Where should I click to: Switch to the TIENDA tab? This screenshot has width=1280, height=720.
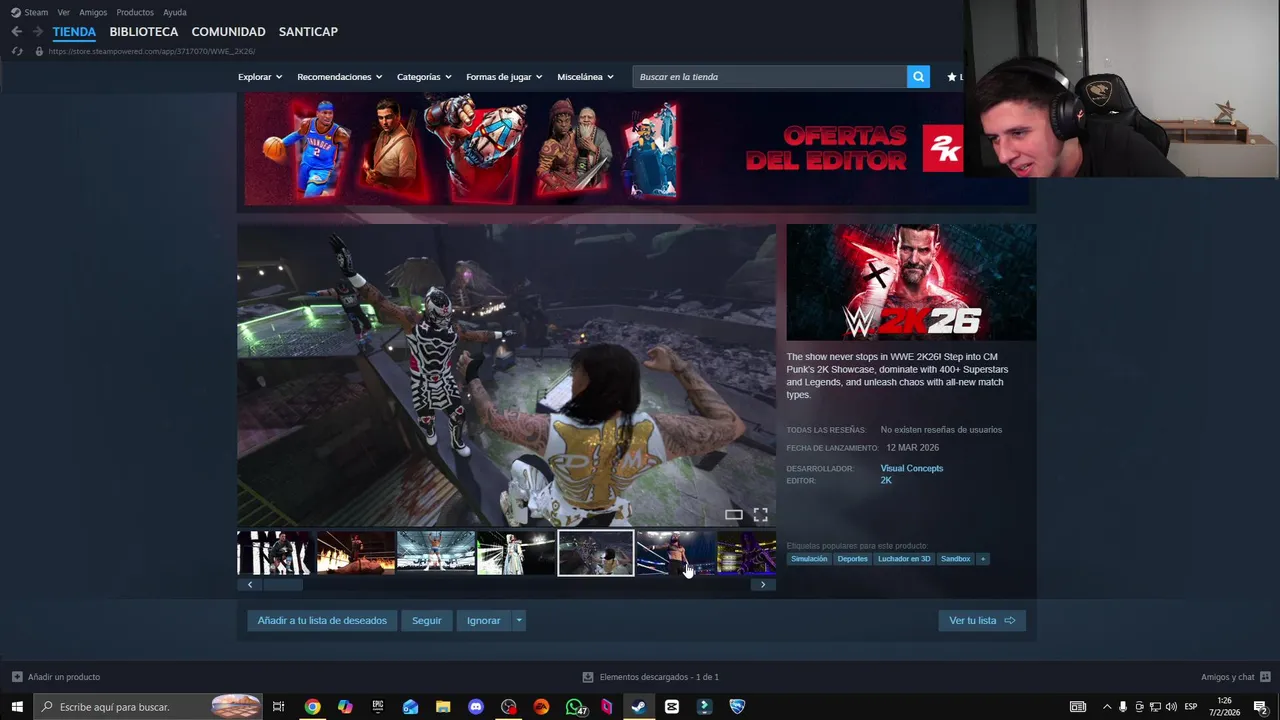[74, 32]
